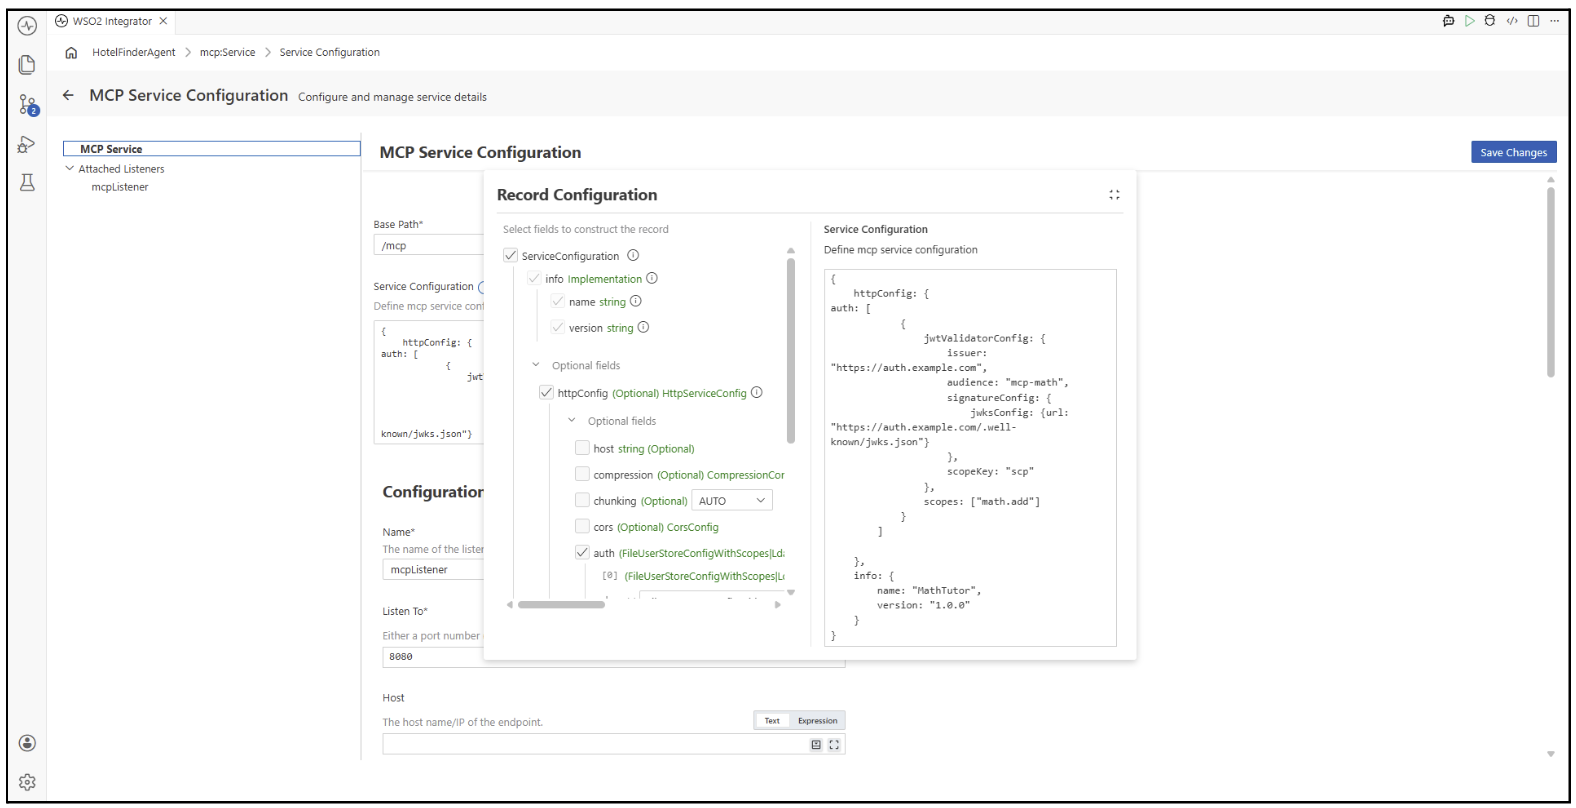The height and width of the screenshot is (808, 1576).
Task: Click the horizontal scrollbar in the record fields list
Action: (x=561, y=605)
